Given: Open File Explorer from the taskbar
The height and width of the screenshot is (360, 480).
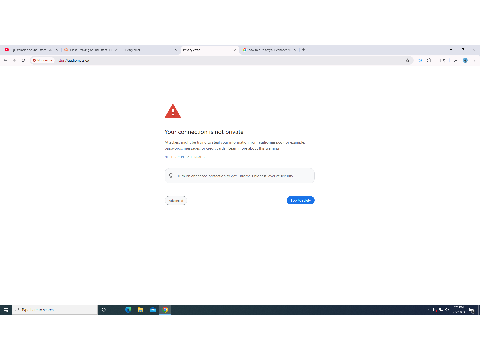Looking at the screenshot, I should (x=140, y=310).
